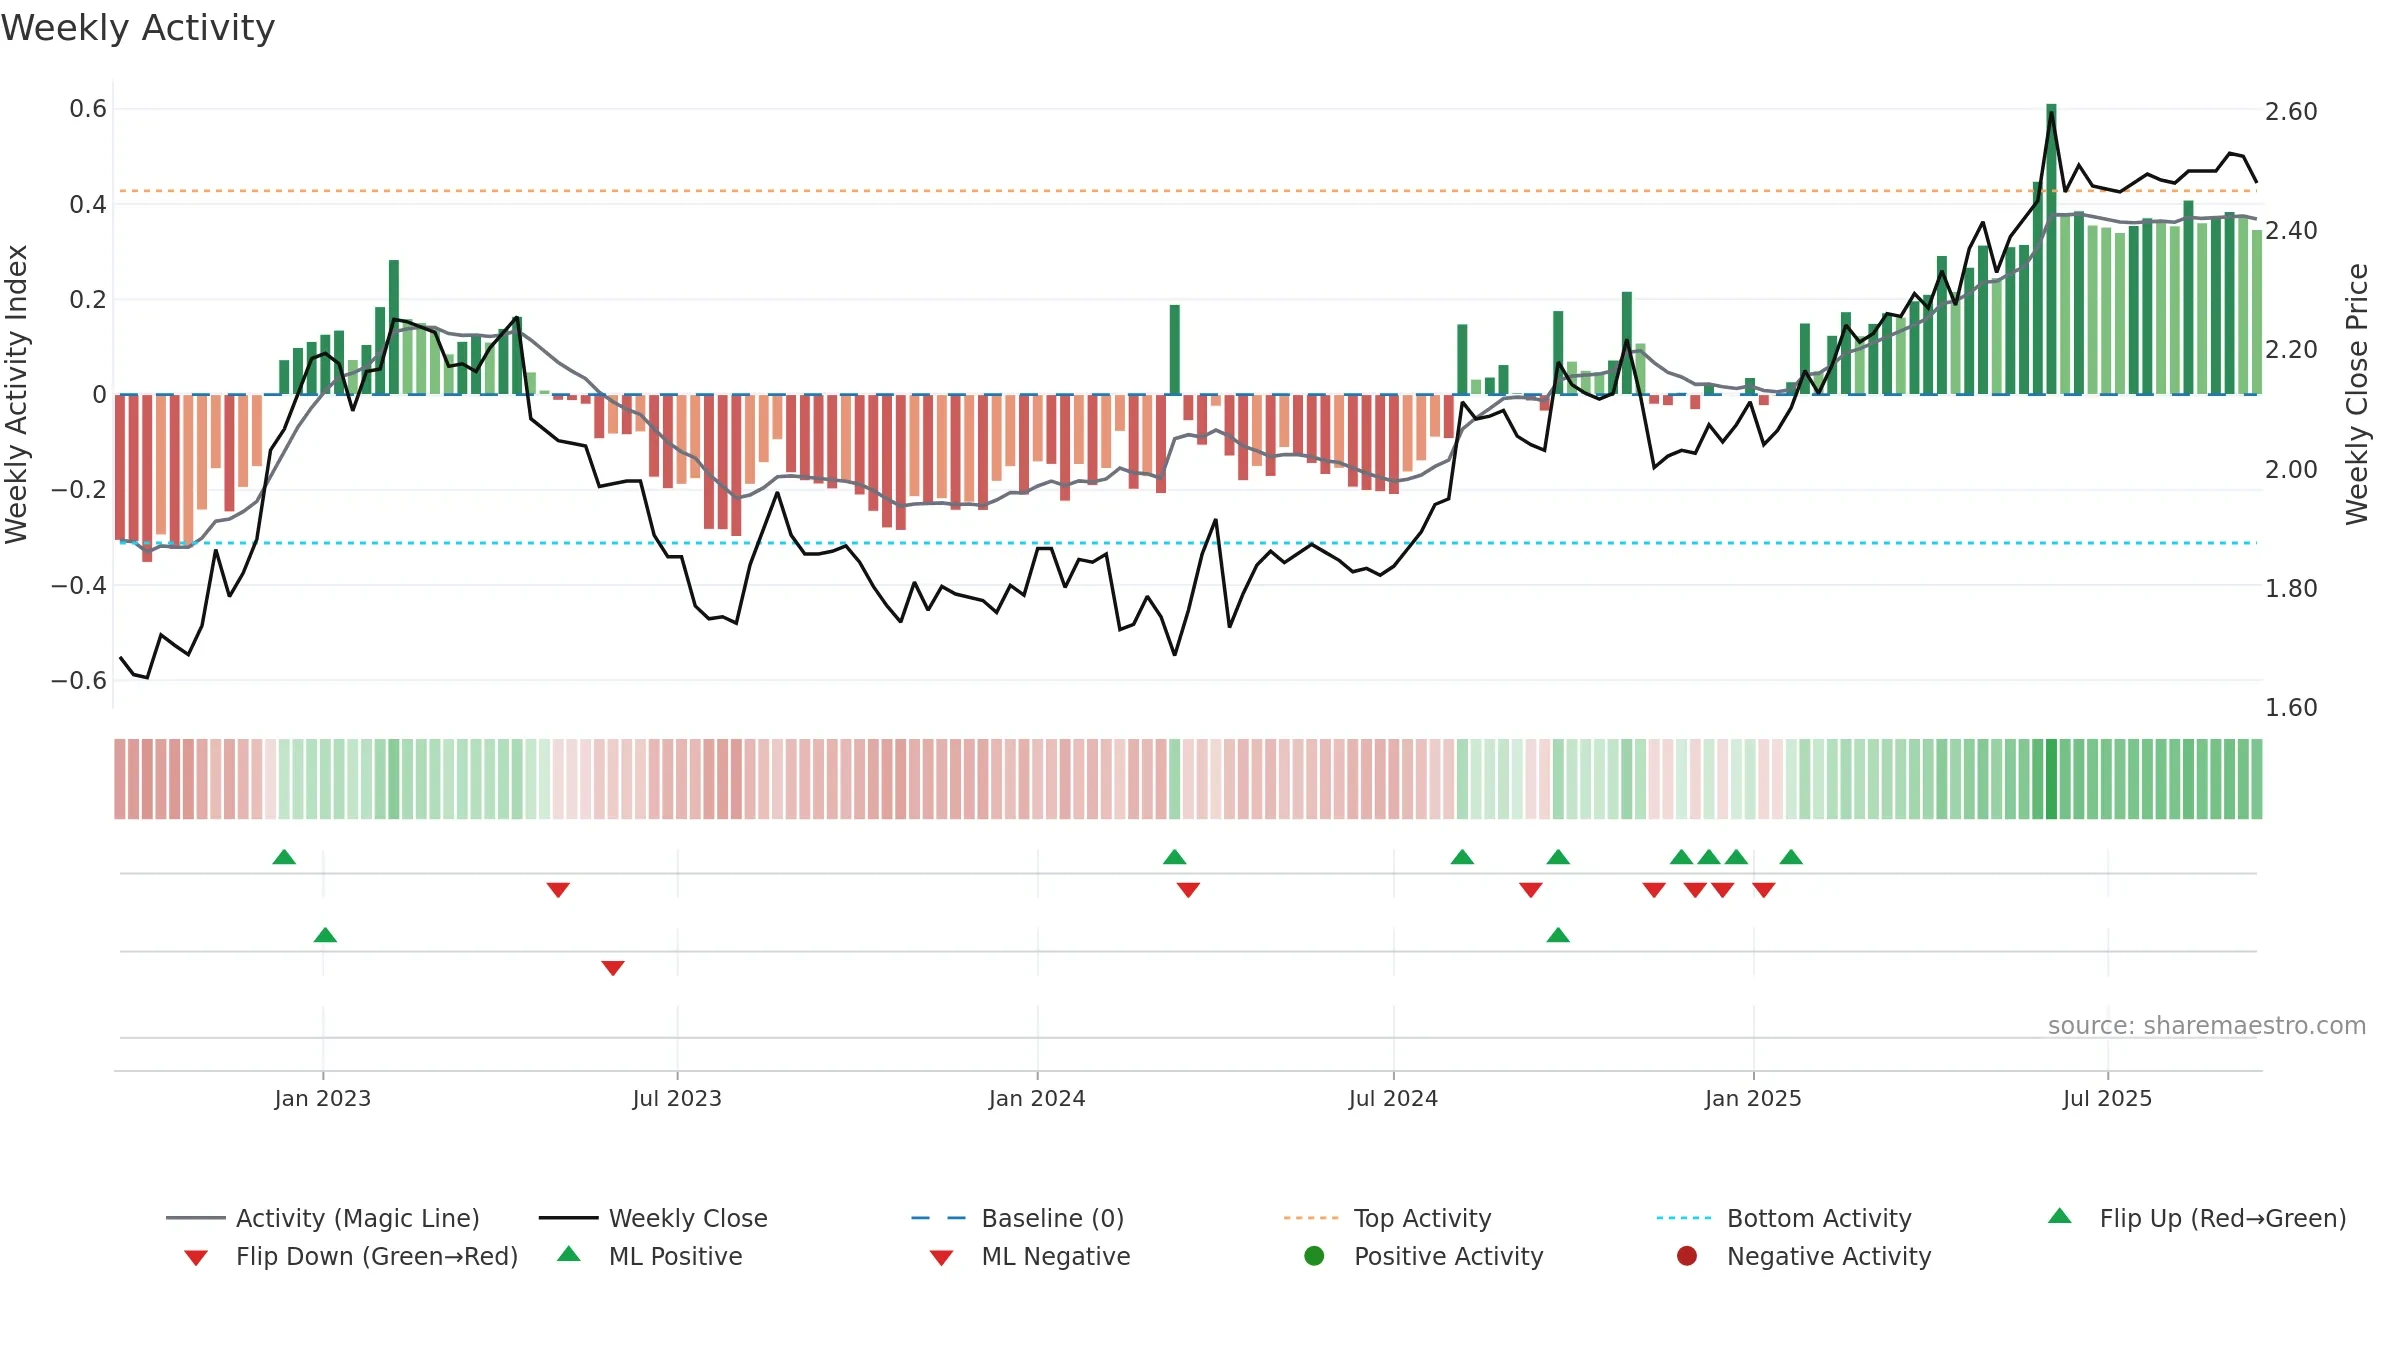Image resolution: width=2400 pixels, height=1350 pixels.
Task: Click the green ML Positive legend triangle icon
Action: click(x=569, y=1254)
